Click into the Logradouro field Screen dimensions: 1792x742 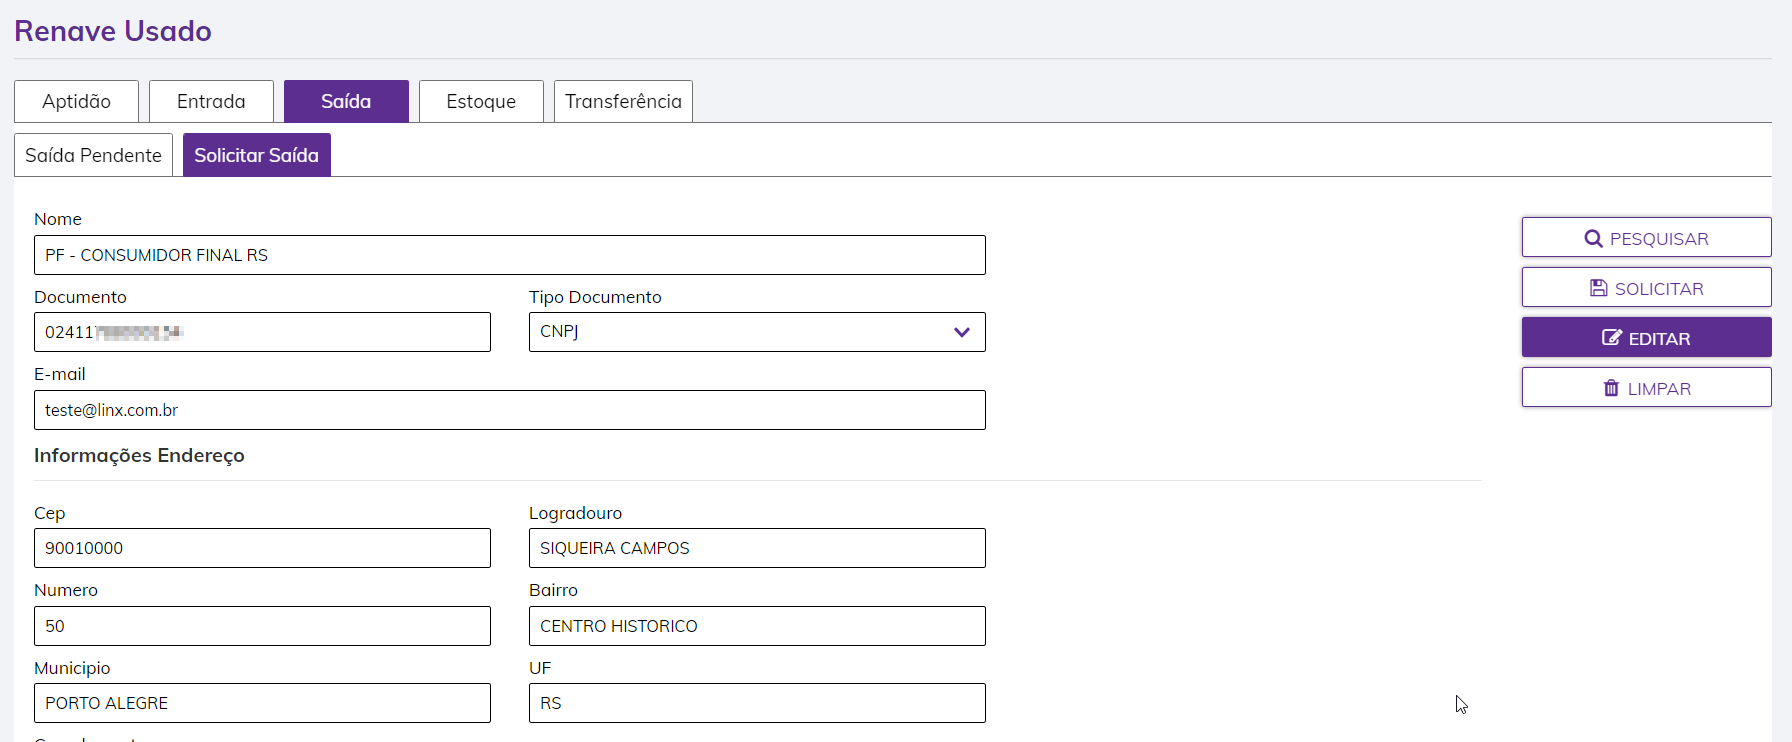point(757,548)
